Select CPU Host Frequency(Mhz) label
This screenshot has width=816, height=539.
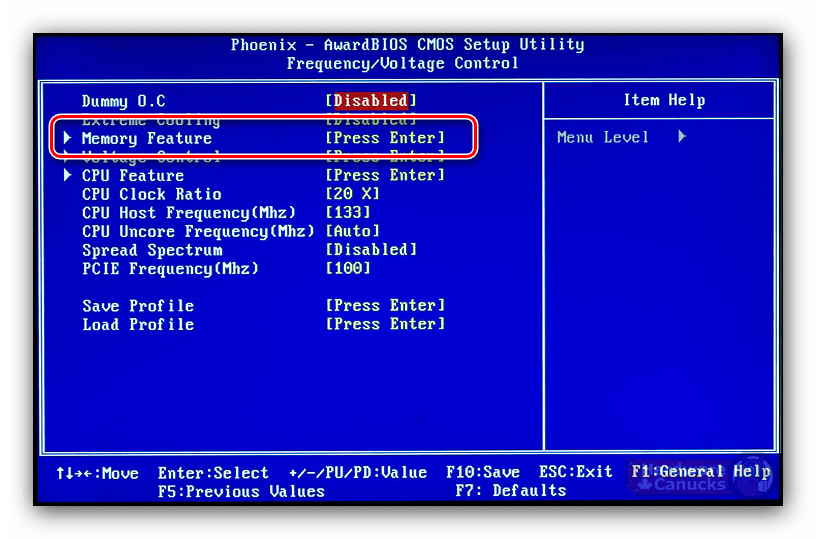pyautogui.click(x=188, y=213)
